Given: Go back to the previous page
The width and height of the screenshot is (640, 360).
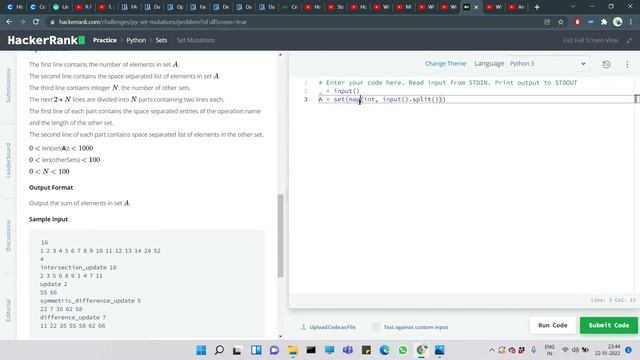Looking at the screenshot, I should (x=9, y=22).
